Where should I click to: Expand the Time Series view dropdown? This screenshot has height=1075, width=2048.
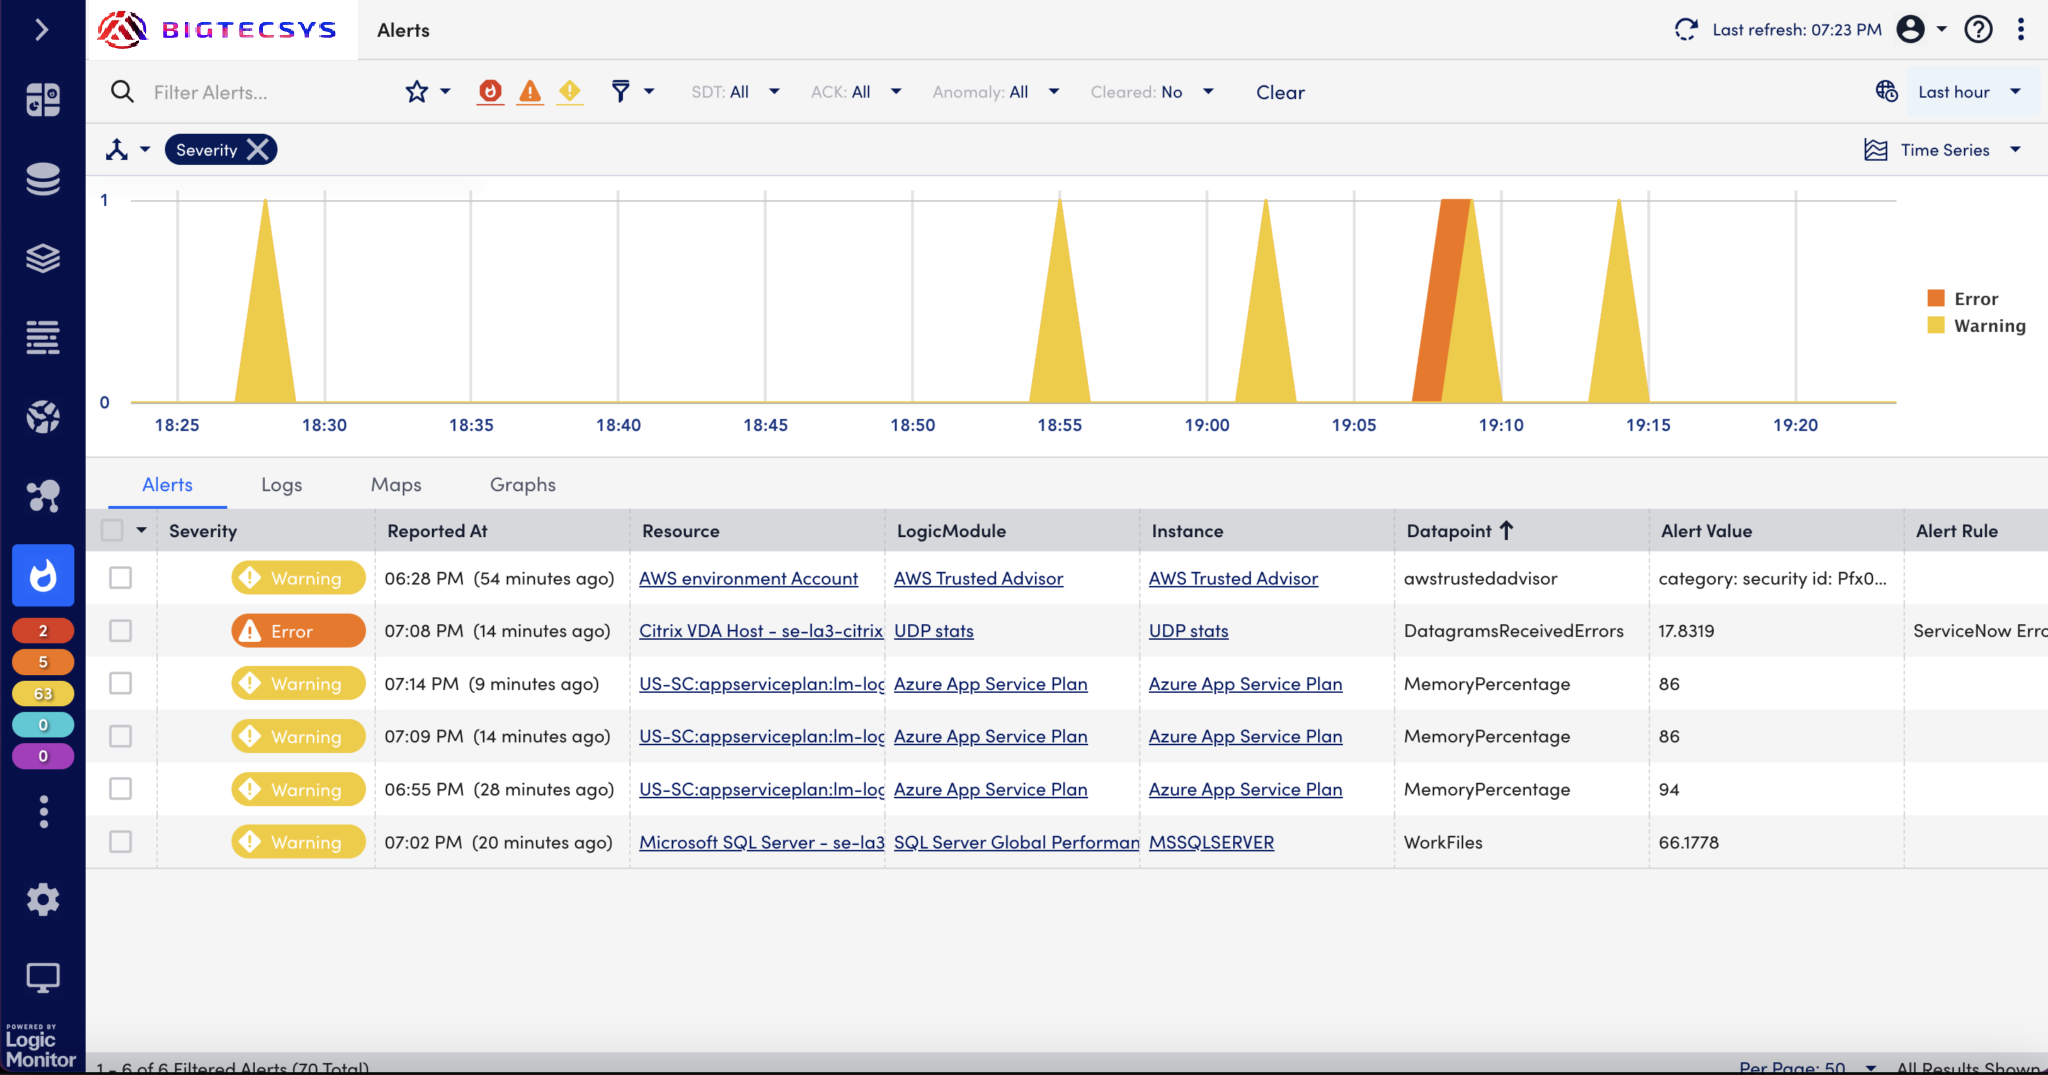pyautogui.click(x=1944, y=150)
